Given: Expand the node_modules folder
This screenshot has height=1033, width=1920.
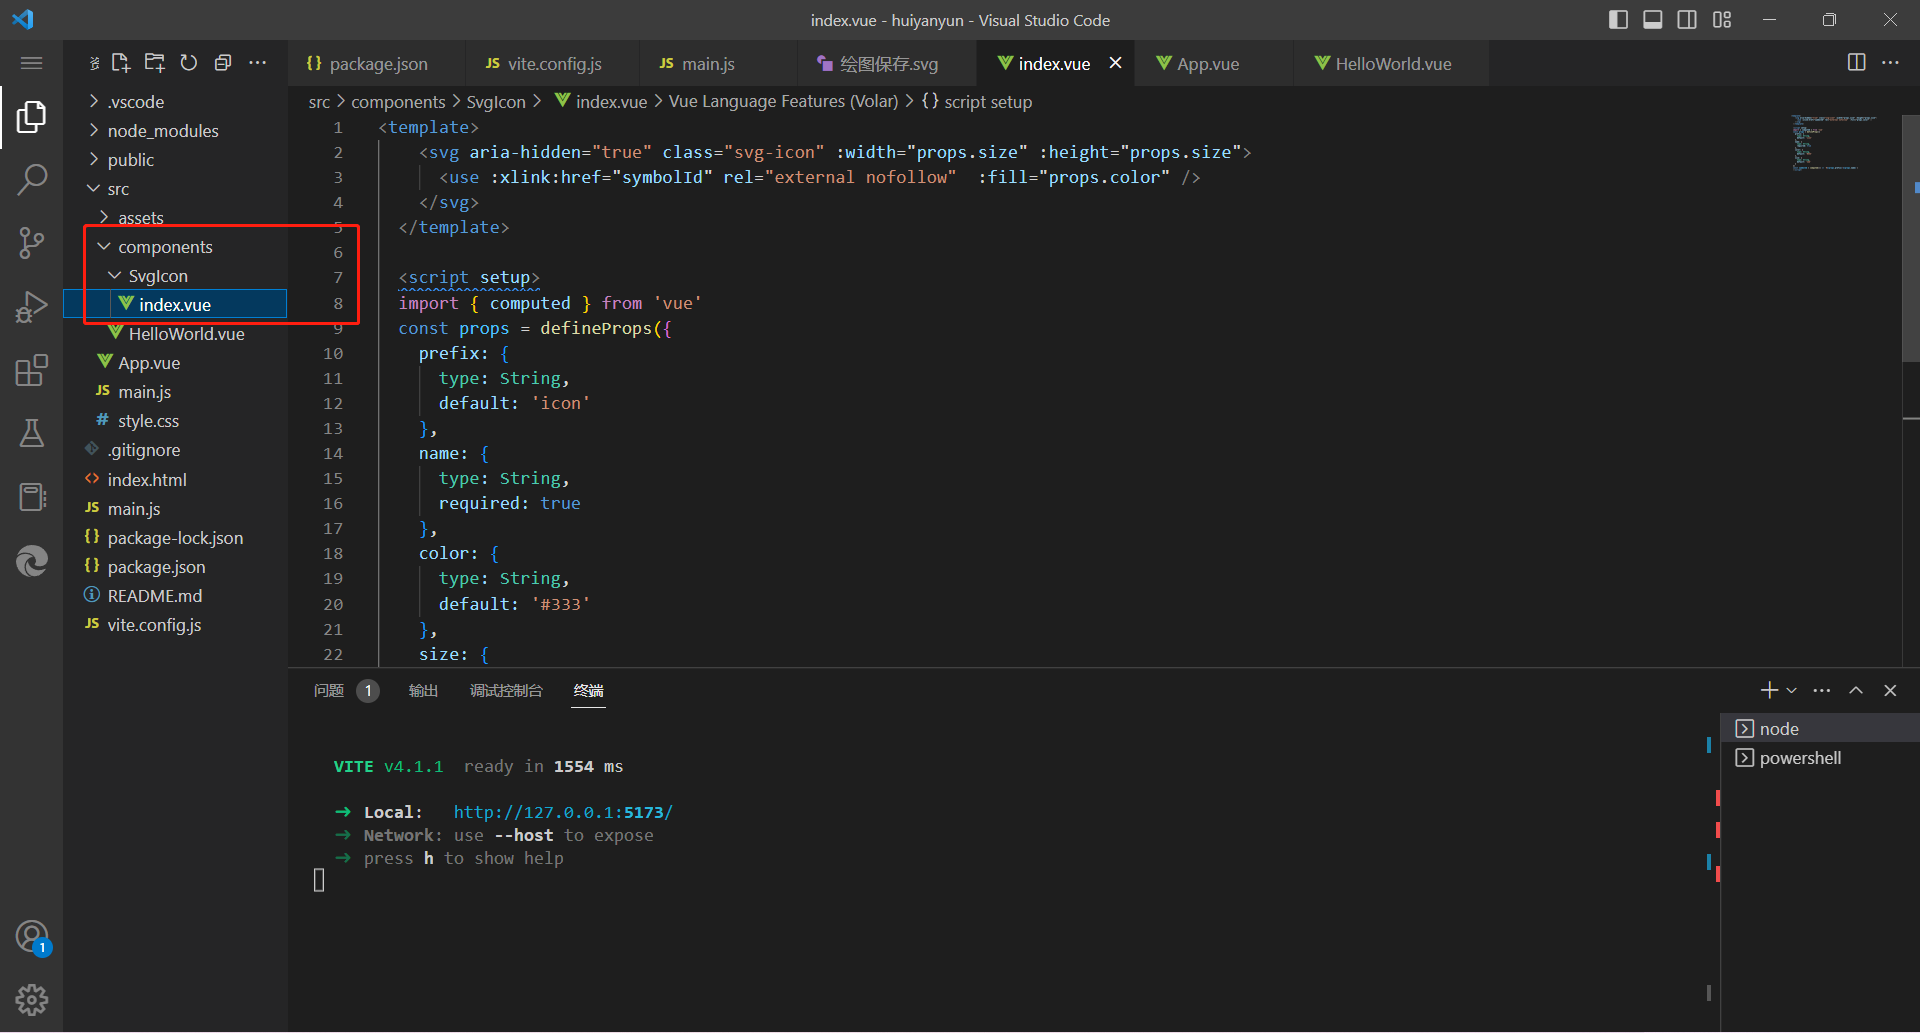Looking at the screenshot, I should tap(162, 131).
